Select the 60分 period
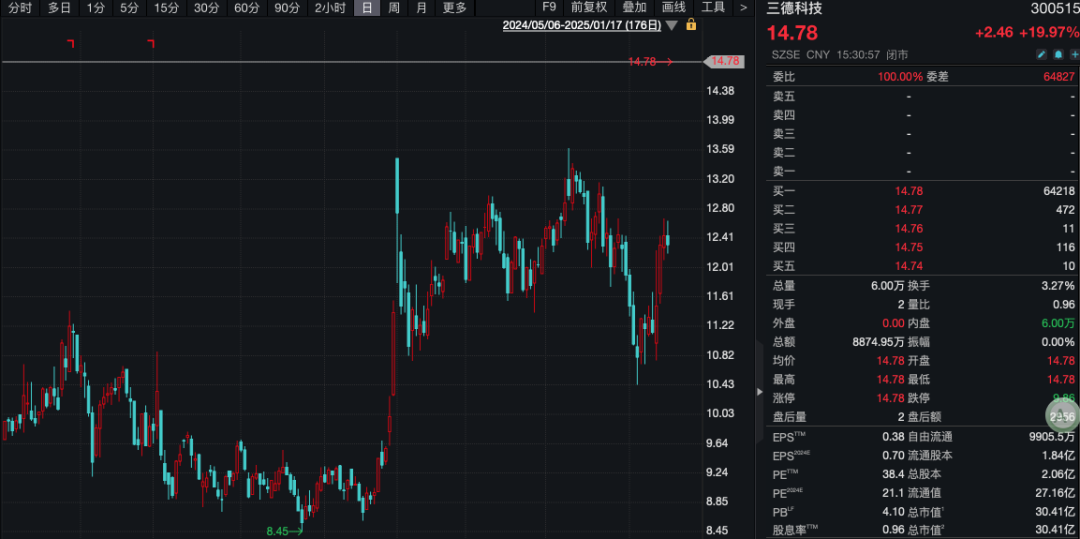1080x539 pixels. click(247, 8)
